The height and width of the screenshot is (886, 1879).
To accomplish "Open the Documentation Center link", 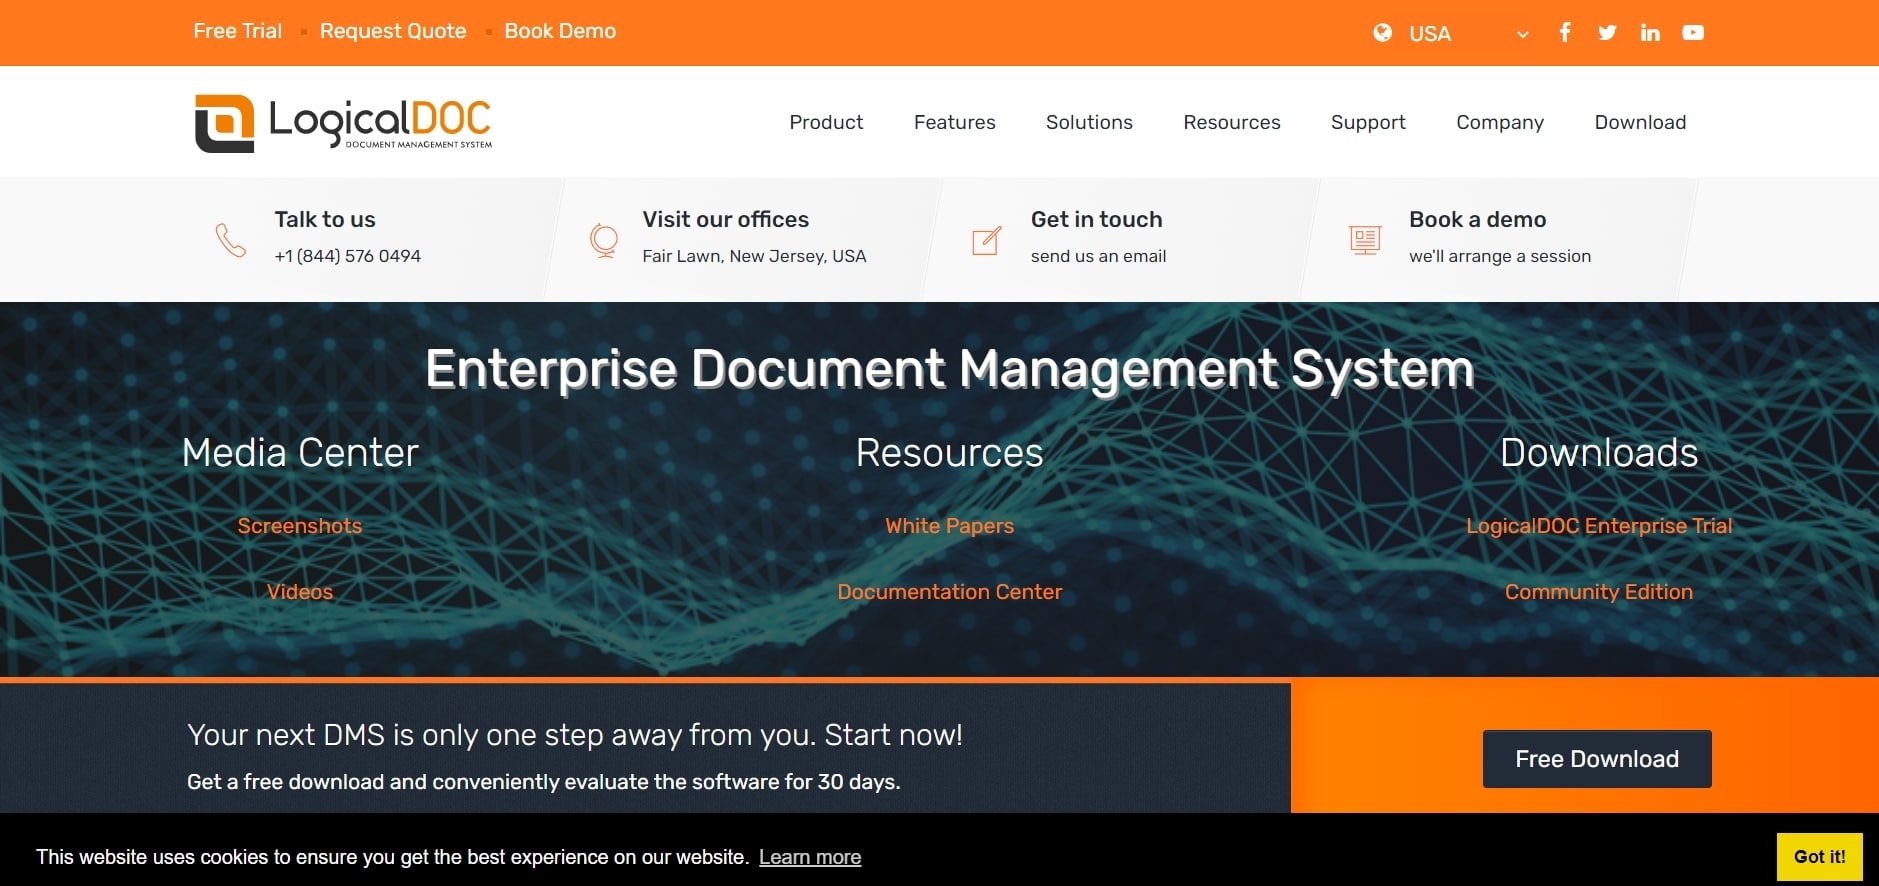I will point(950,592).
